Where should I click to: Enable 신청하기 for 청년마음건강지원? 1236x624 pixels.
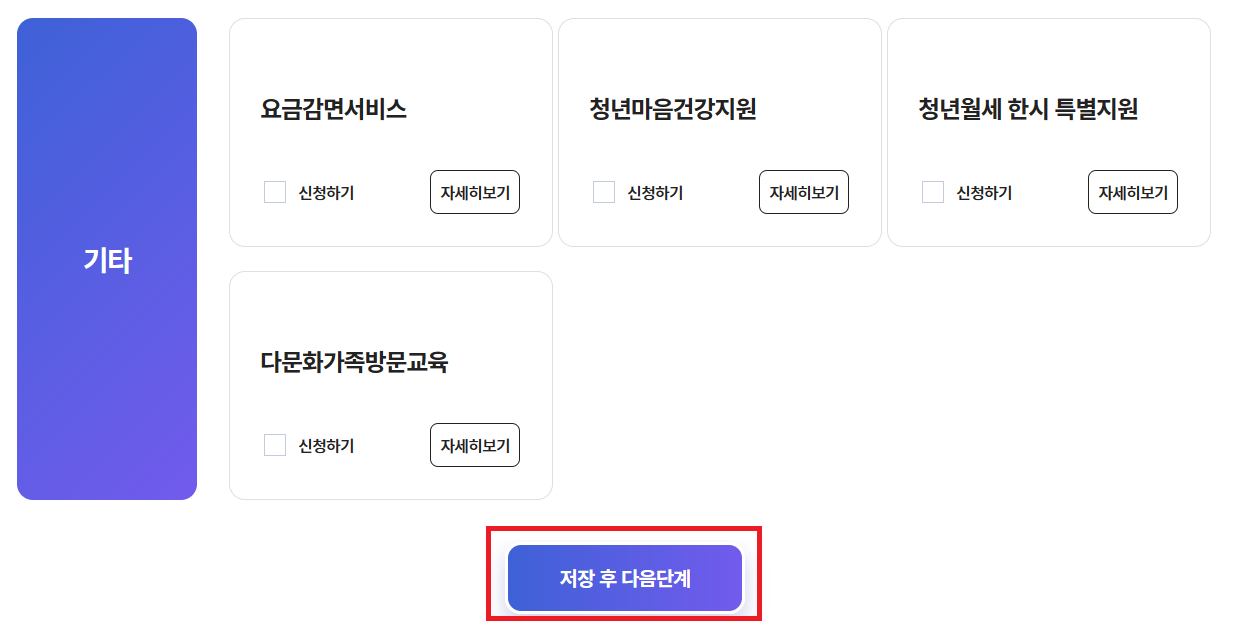[x=604, y=192]
